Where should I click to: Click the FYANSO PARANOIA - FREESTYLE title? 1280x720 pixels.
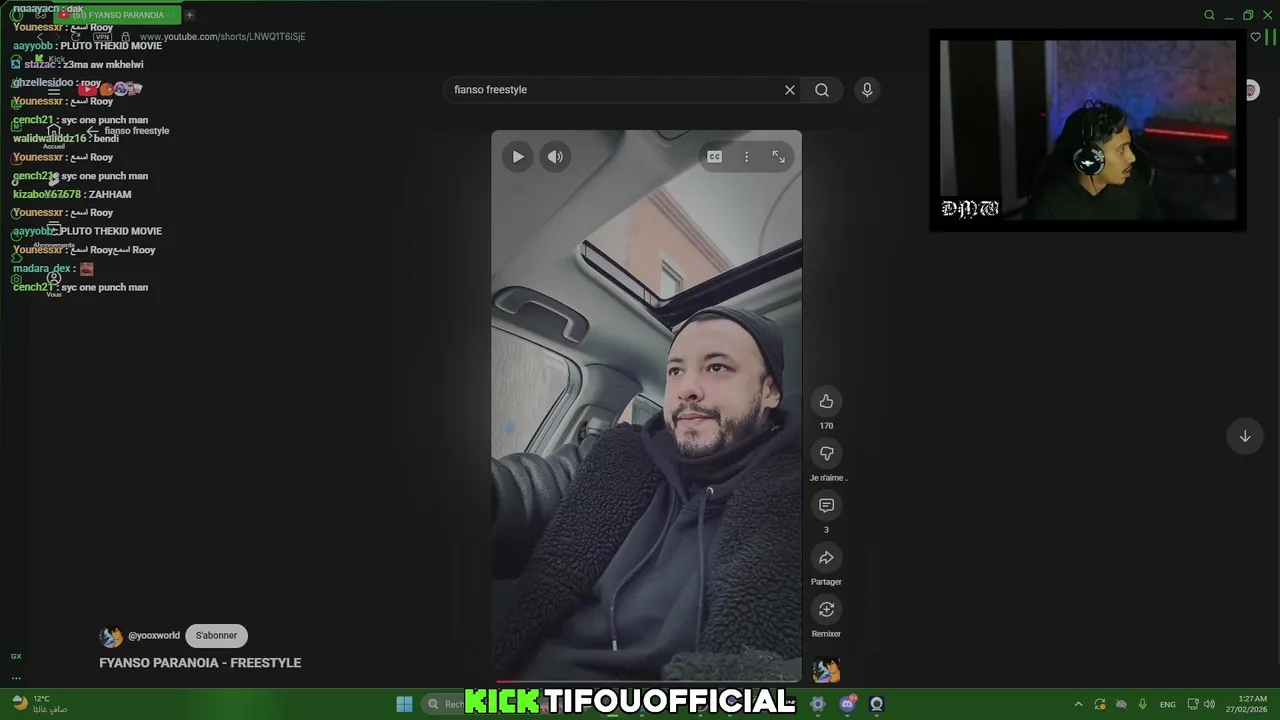200,663
